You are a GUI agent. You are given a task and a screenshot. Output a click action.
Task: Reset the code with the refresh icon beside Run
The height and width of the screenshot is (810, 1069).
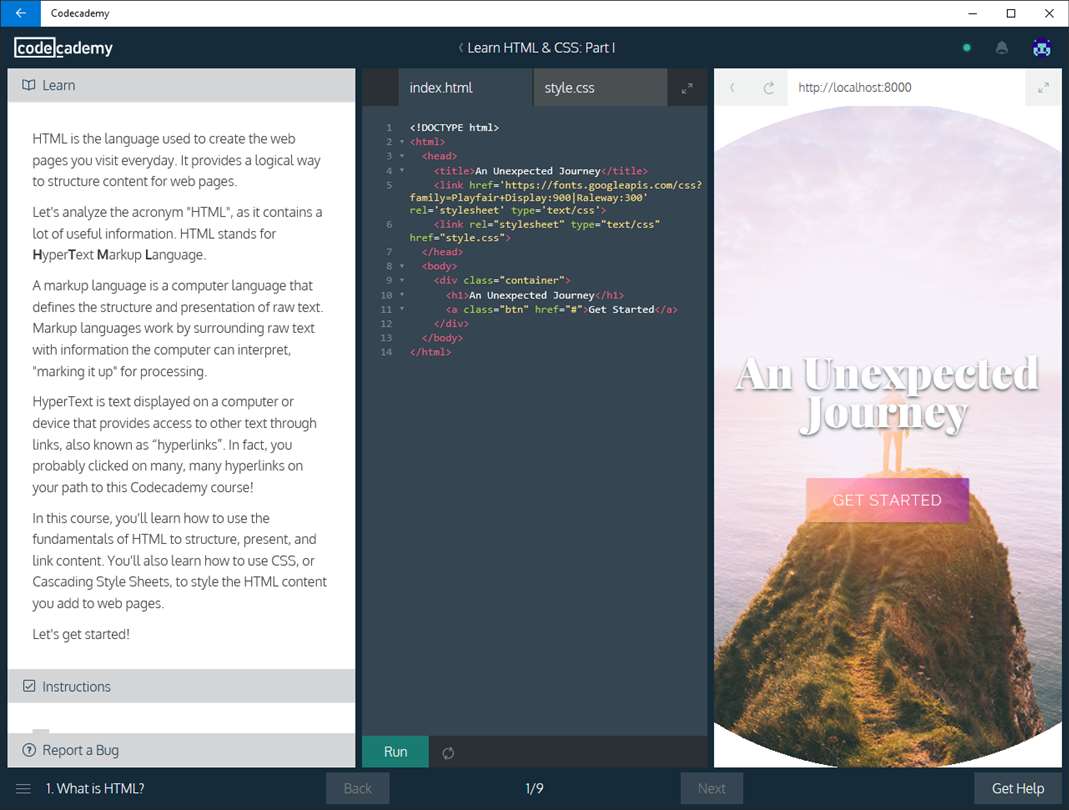(448, 753)
